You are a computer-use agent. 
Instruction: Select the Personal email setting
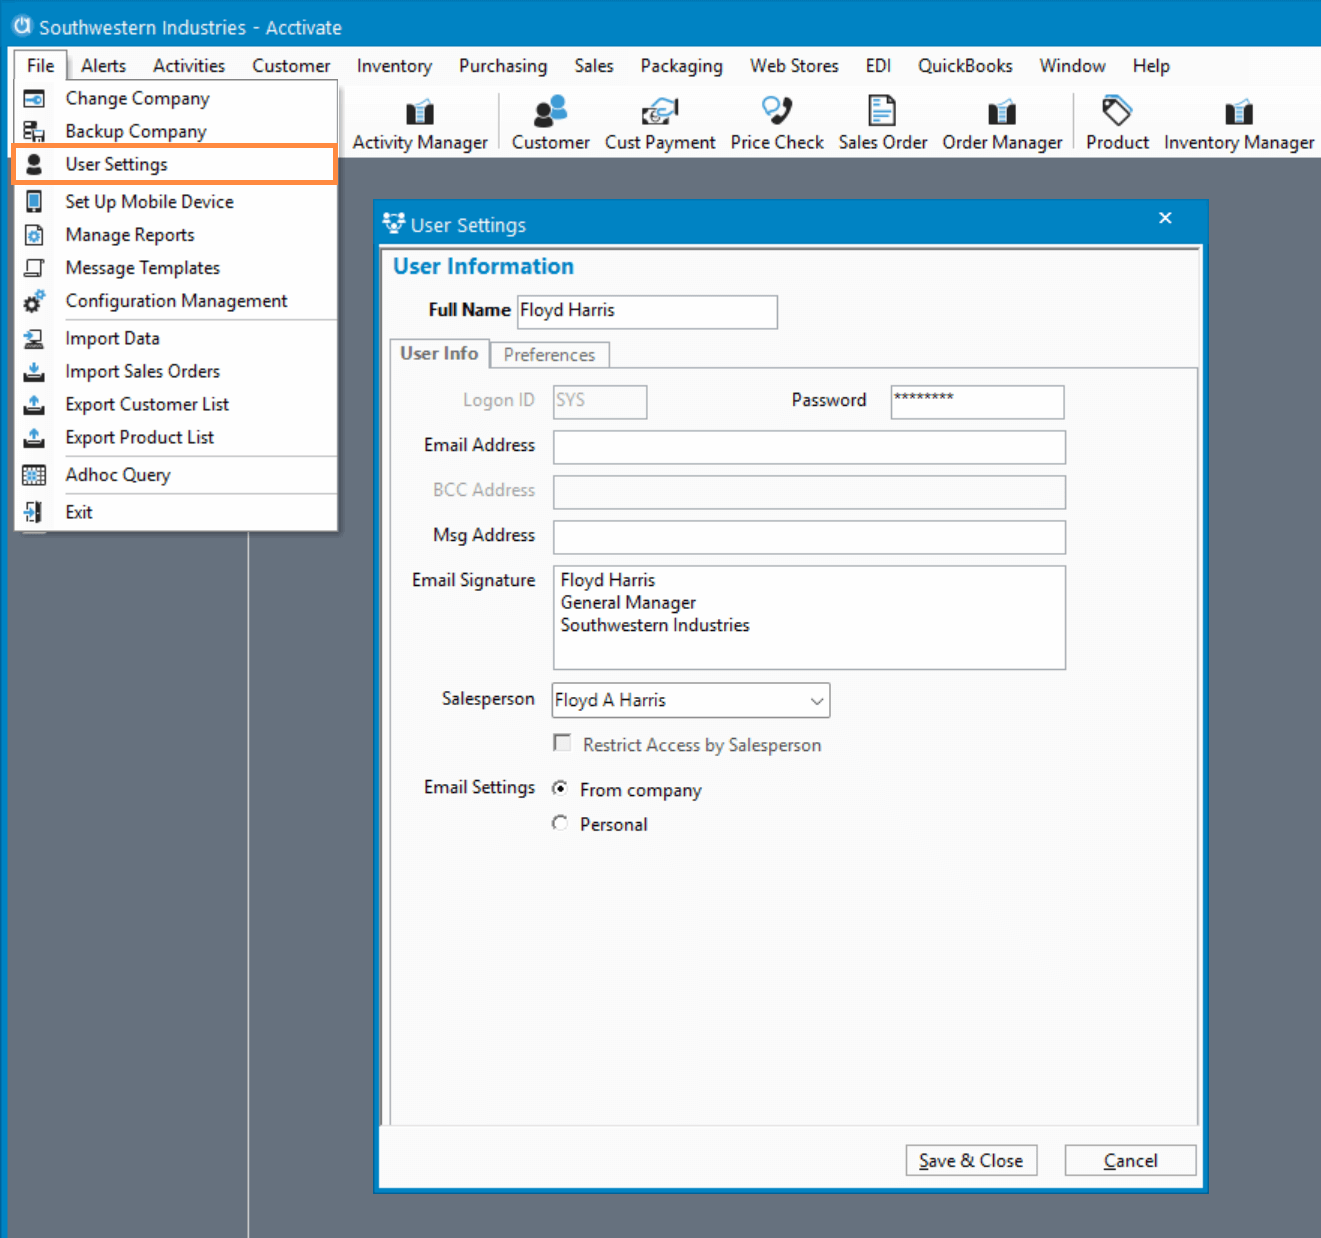[560, 823]
